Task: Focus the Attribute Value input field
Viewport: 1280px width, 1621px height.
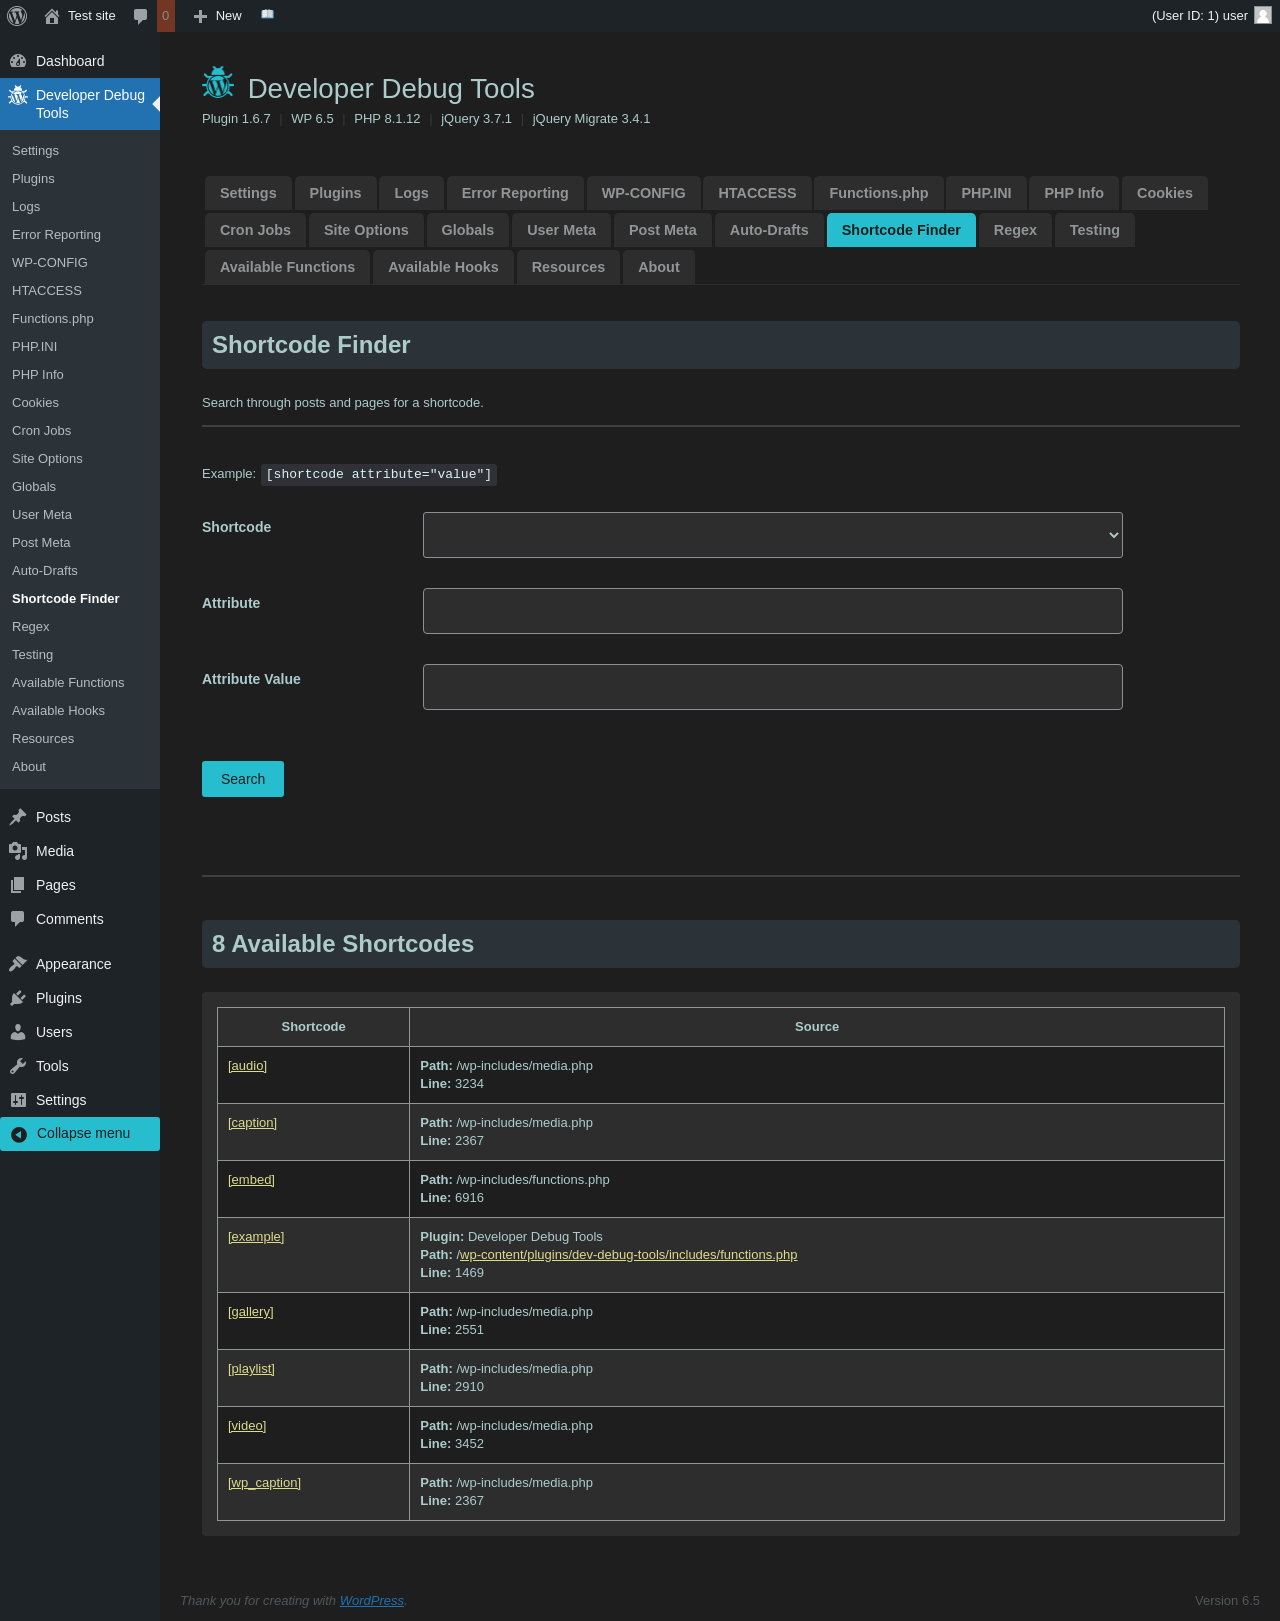Action: (x=772, y=687)
